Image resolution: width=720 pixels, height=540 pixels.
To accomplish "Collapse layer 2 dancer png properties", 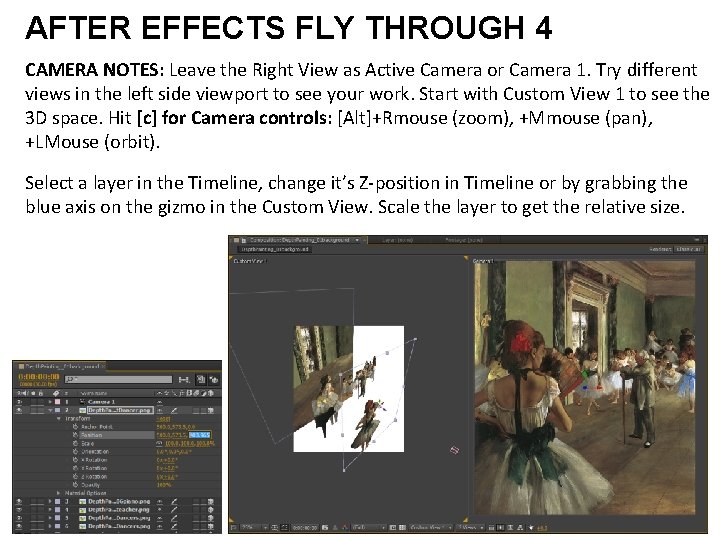I will [50, 410].
